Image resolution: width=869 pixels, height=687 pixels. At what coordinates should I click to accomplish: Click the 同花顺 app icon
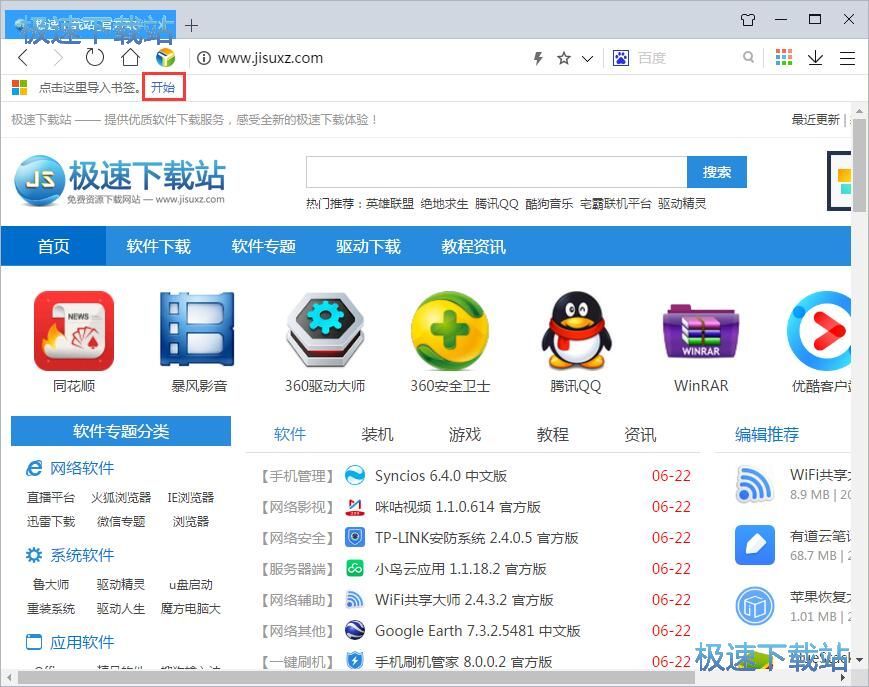coord(74,331)
